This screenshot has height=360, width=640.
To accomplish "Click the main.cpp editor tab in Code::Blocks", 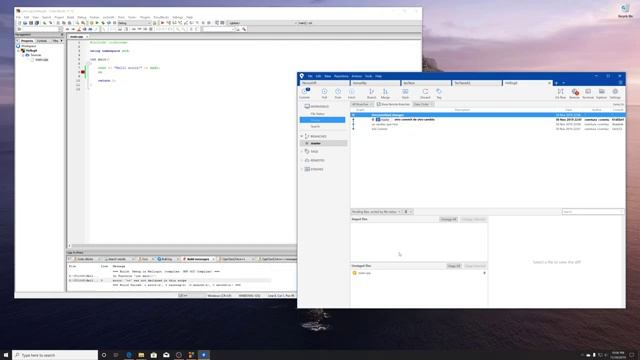I will click(78, 37).
